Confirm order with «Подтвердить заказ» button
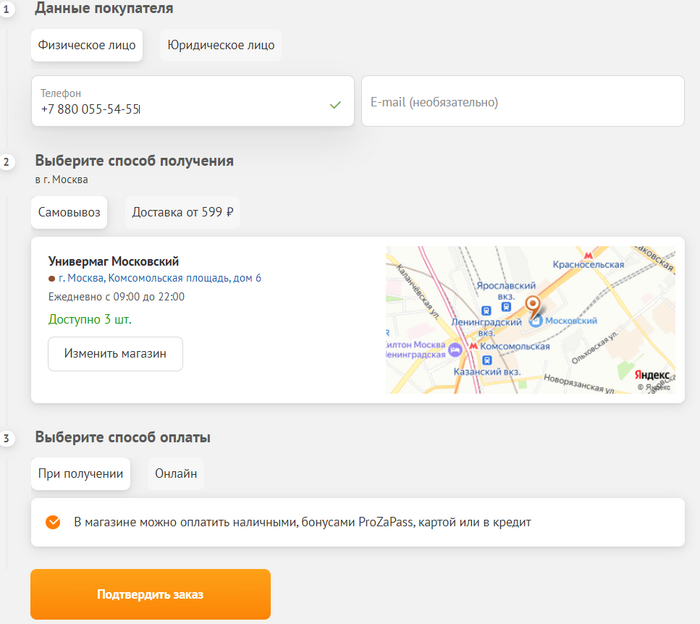Image resolution: width=700 pixels, height=624 pixels. coord(150,595)
